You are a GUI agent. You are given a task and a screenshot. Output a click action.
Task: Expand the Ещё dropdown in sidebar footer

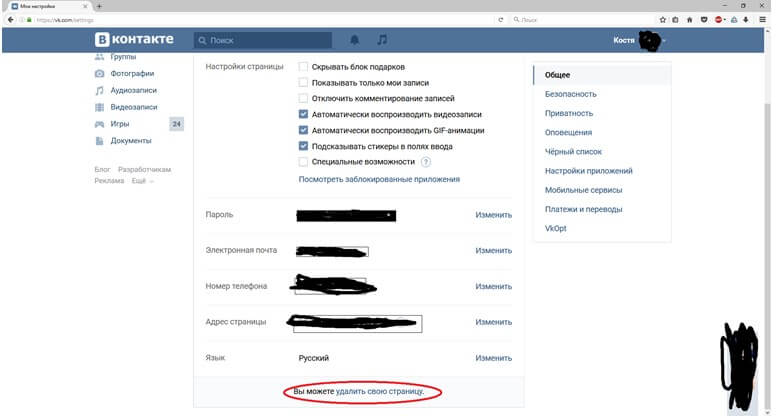click(x=138, y=181)
